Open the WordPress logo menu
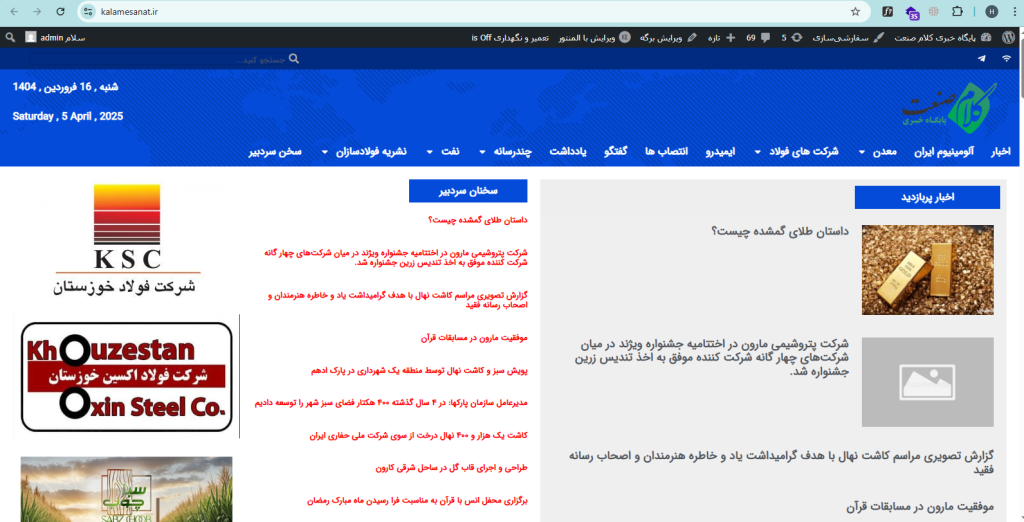The width and height of the screenshot is (1024, 522). [1008, 37]
